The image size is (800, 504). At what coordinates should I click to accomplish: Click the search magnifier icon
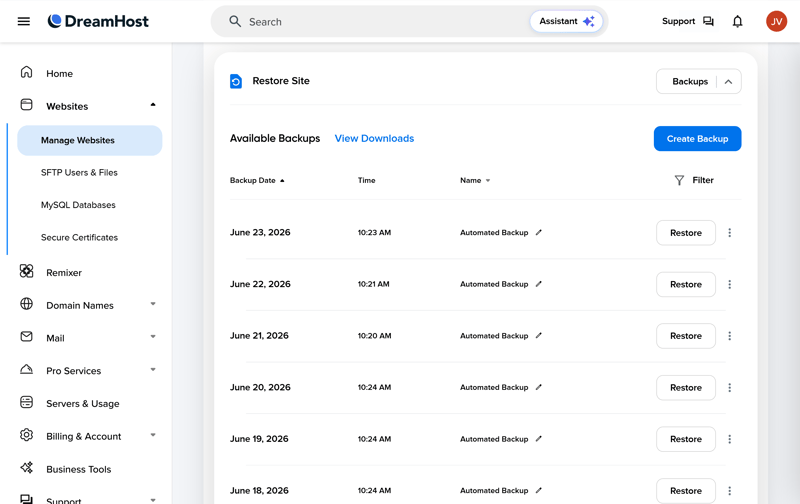coord(235,21)
